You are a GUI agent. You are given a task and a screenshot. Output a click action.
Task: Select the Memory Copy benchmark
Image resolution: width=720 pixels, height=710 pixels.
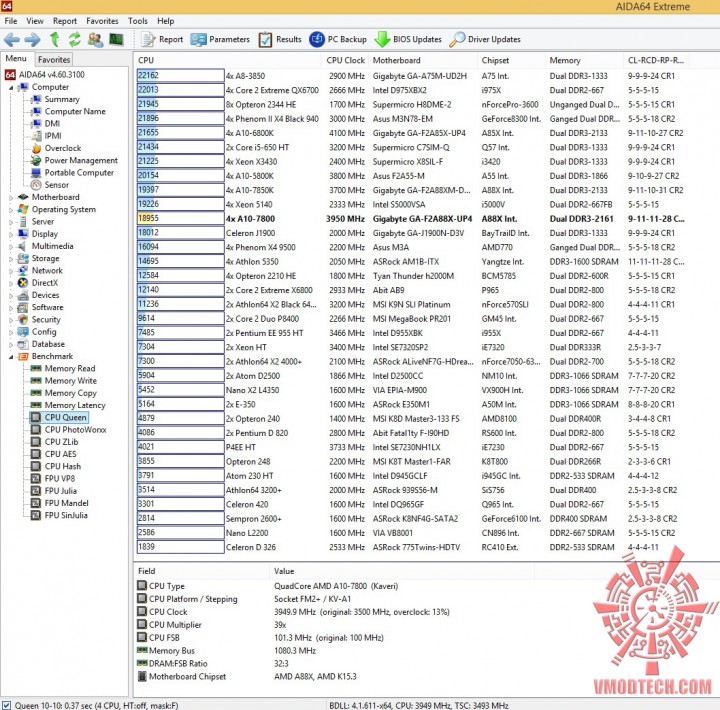coord(70,393)
